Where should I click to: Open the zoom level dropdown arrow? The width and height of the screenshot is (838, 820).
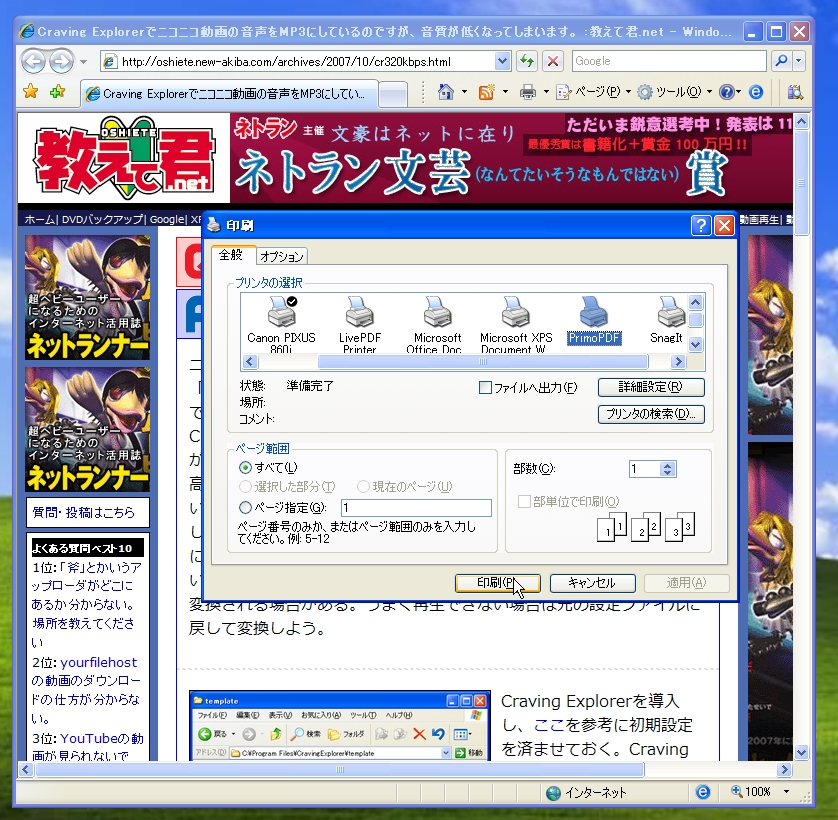tap(786, 792)
